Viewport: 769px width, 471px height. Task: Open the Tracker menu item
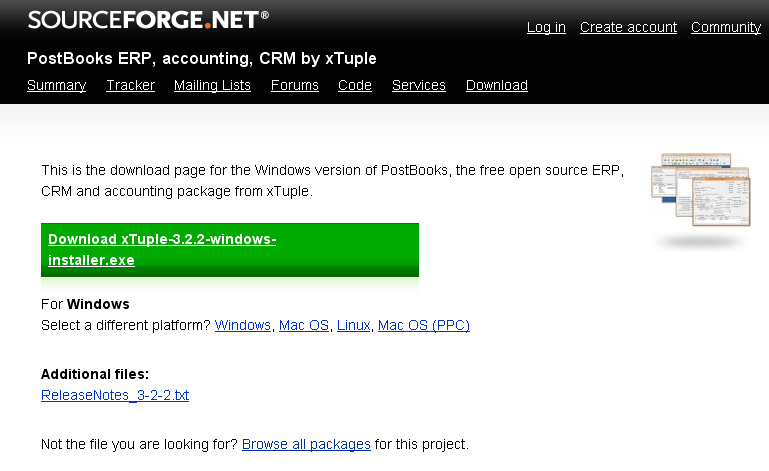pyautogui.click(x=130, y=85)
